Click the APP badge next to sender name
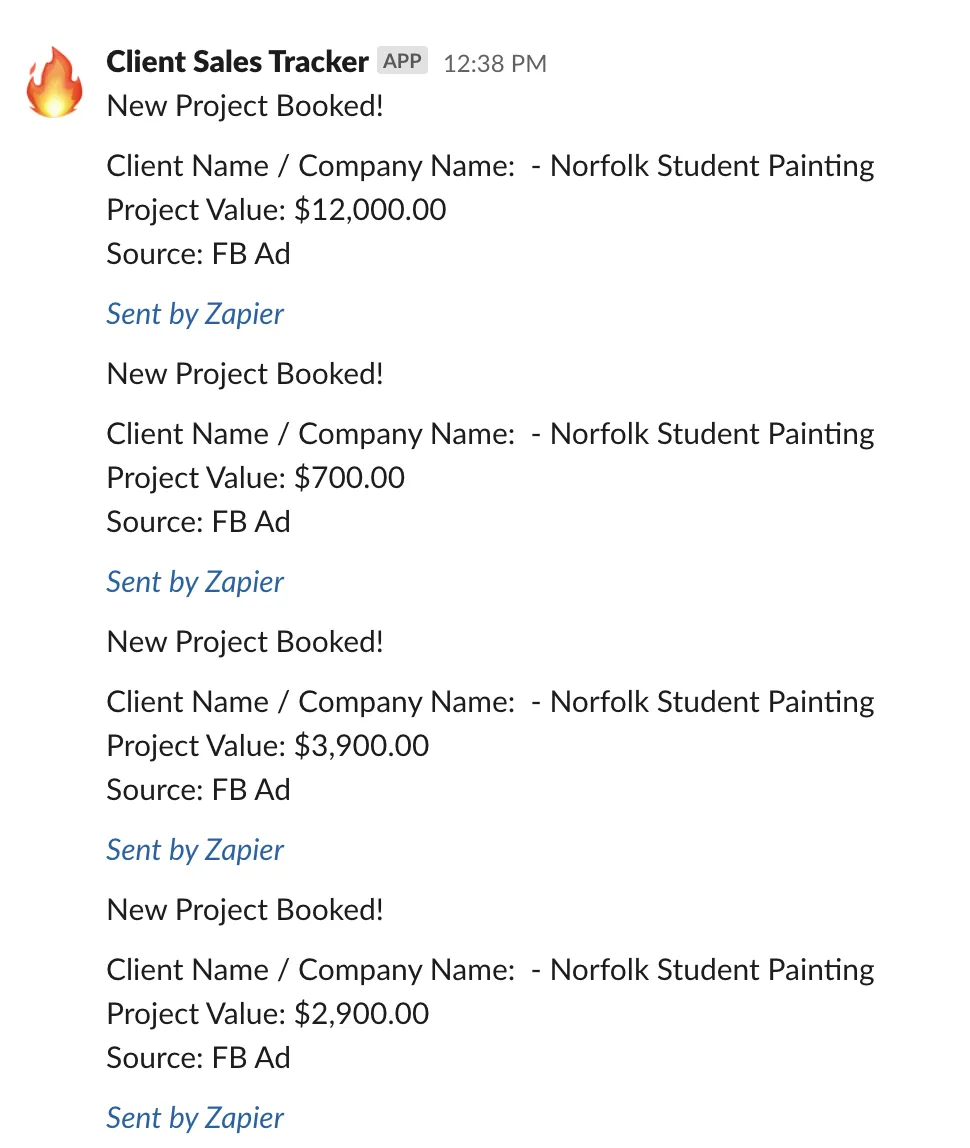Viewport: 970px width, 1148px height. [402, 61]
